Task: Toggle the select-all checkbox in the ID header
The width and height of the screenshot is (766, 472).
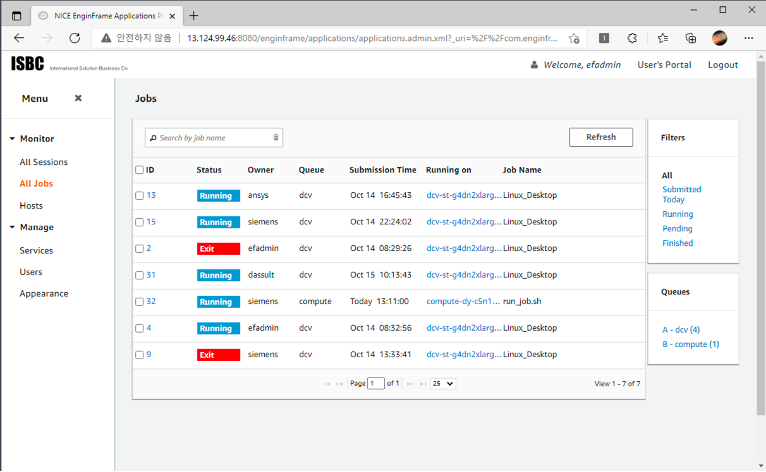Action: point(139,170)
